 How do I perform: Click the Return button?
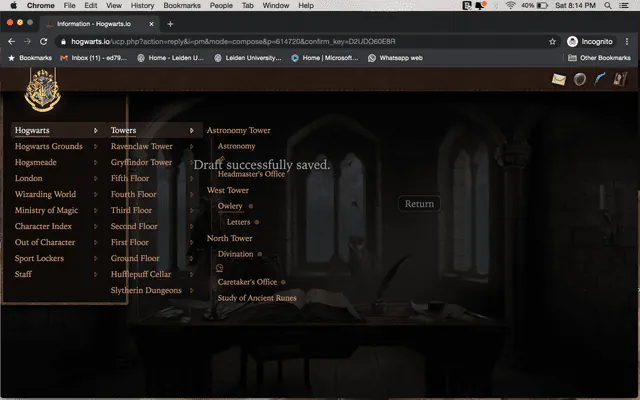point(419,204)
